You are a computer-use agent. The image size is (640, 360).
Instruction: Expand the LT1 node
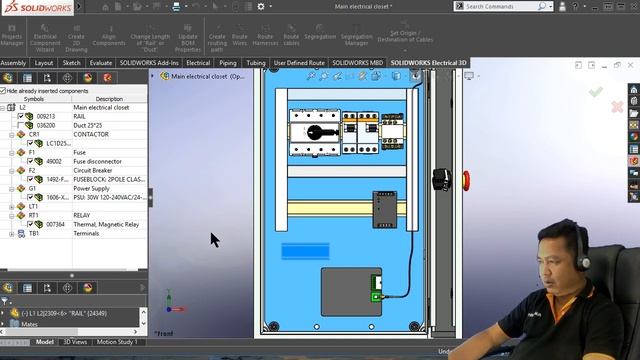pyautogui.click(x=12, y=207)
